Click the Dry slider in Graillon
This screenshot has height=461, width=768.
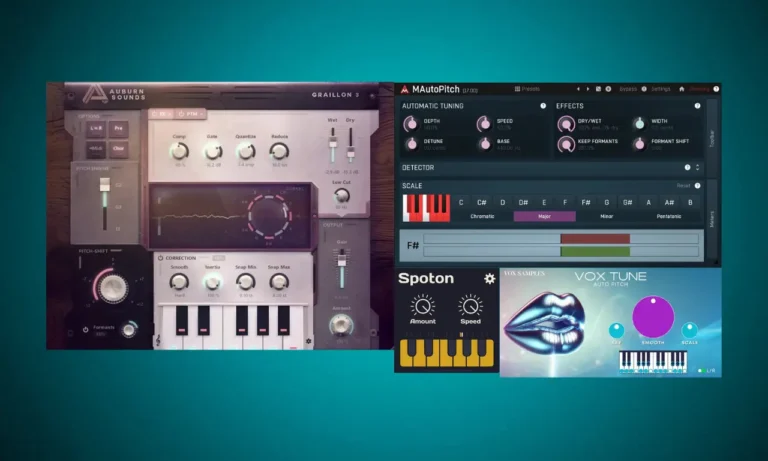(x=351, y=145)
